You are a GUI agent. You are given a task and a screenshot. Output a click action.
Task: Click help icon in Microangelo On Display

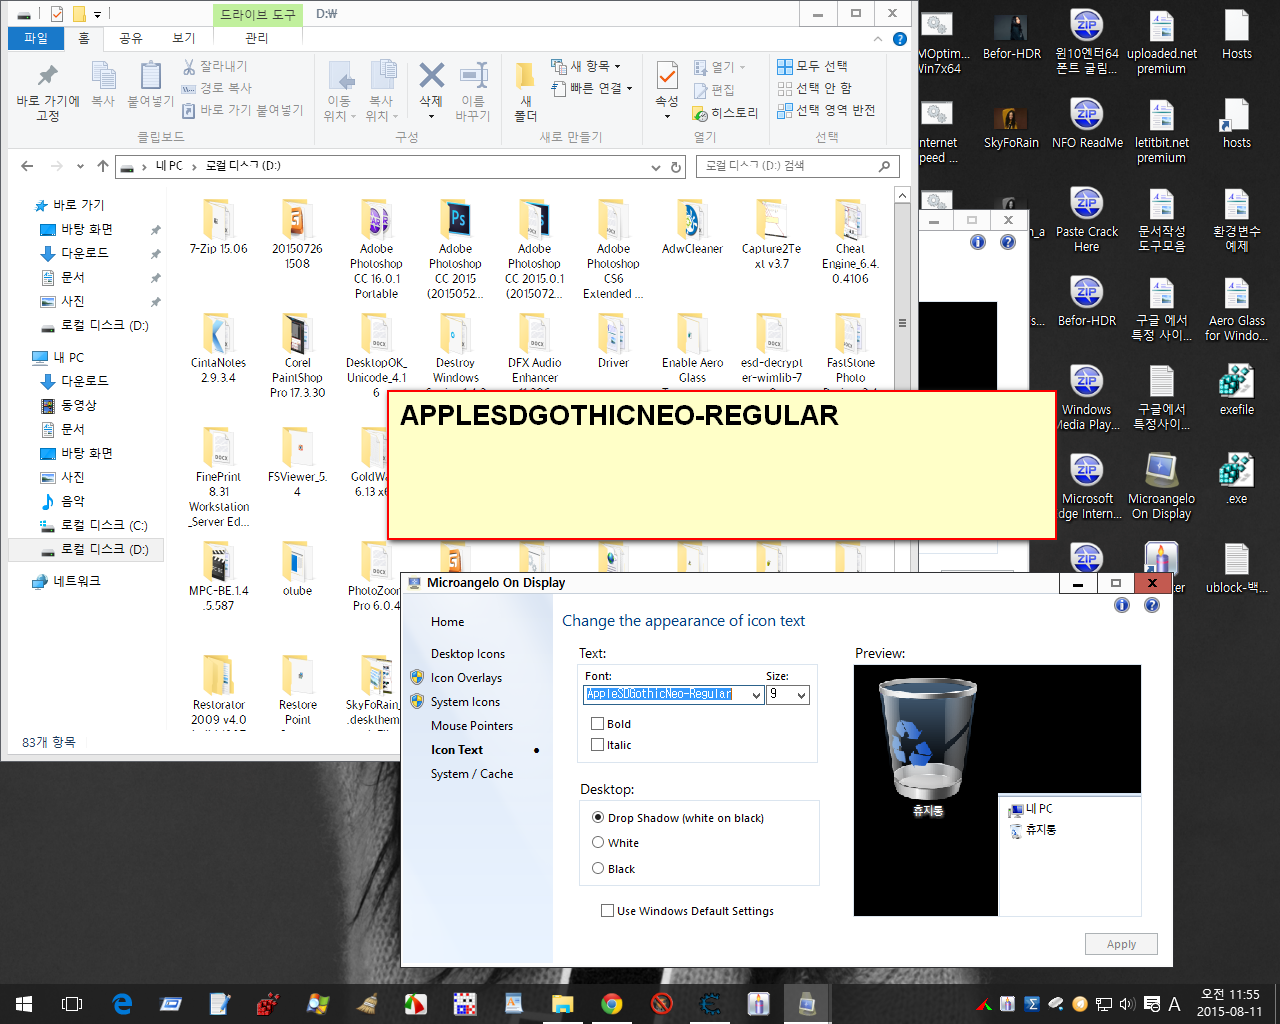point(1152,605)
